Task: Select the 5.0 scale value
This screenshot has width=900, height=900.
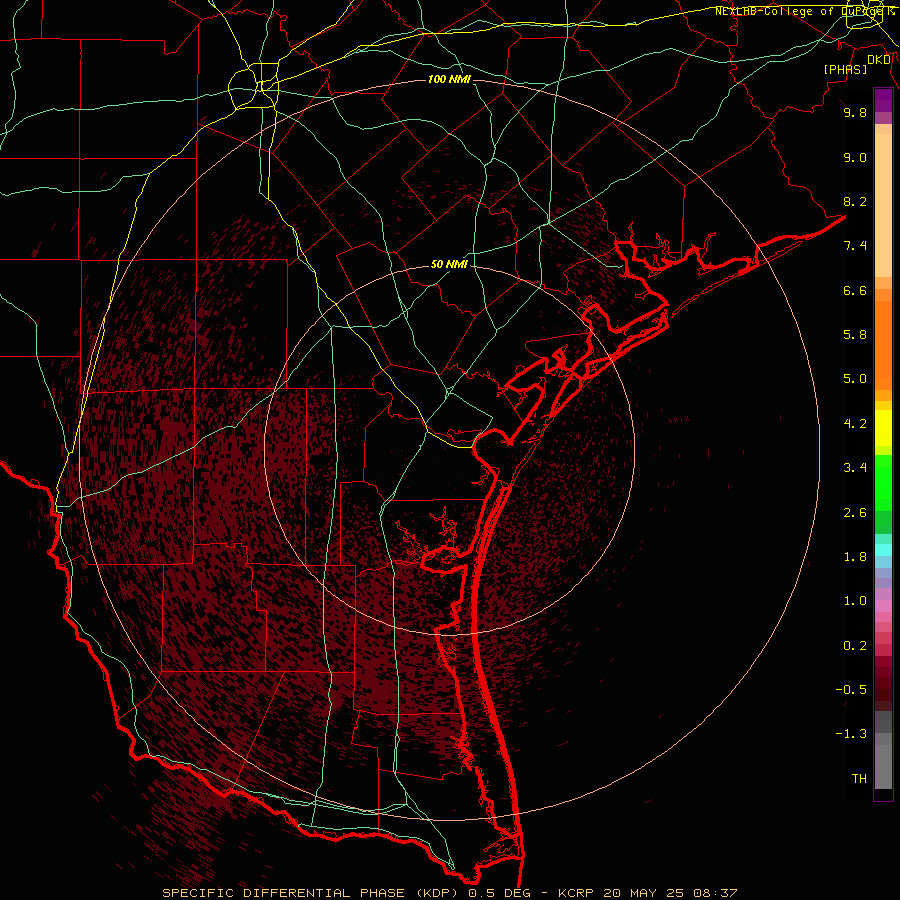Action: 855,379
